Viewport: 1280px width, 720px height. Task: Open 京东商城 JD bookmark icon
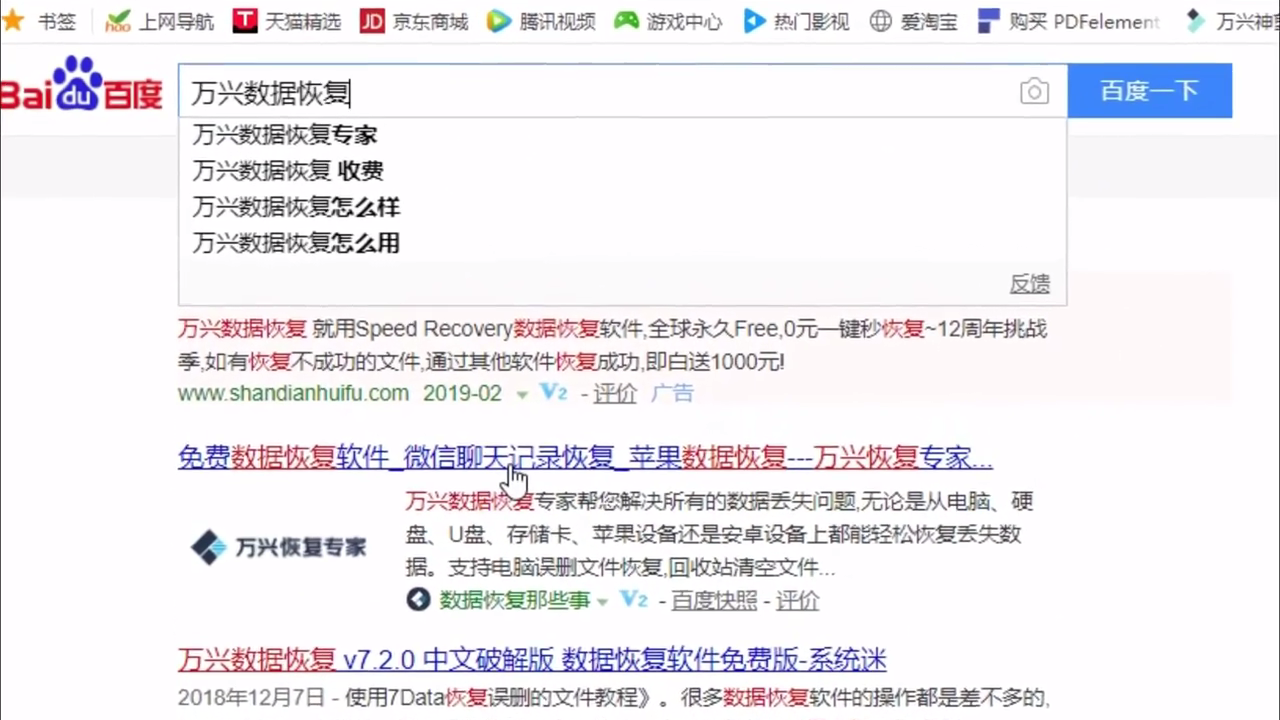coord(372,21)
